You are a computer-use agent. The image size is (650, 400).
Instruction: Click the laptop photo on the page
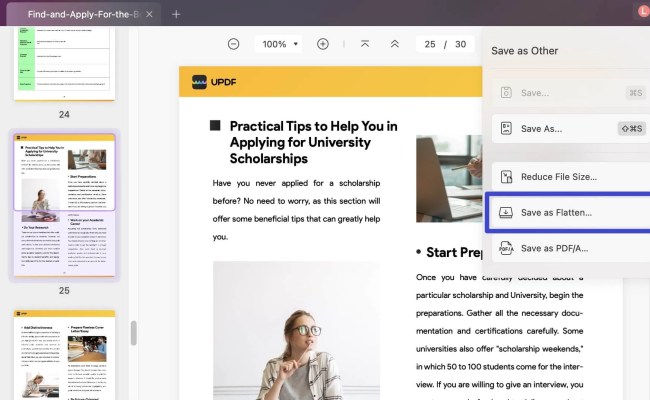(449, 178)
